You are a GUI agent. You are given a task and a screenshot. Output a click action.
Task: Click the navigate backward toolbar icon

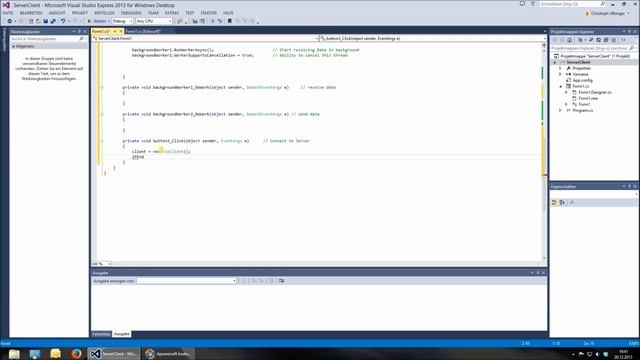9,21
